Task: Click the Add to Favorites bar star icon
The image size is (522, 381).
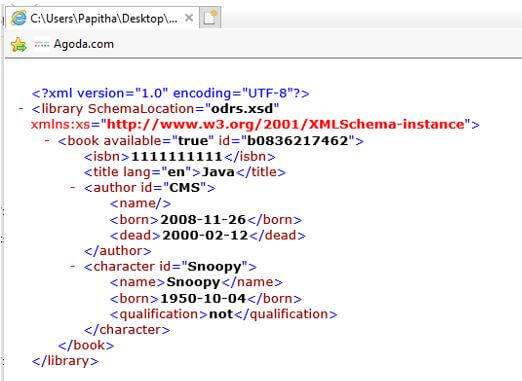Action: coord(19,45)
